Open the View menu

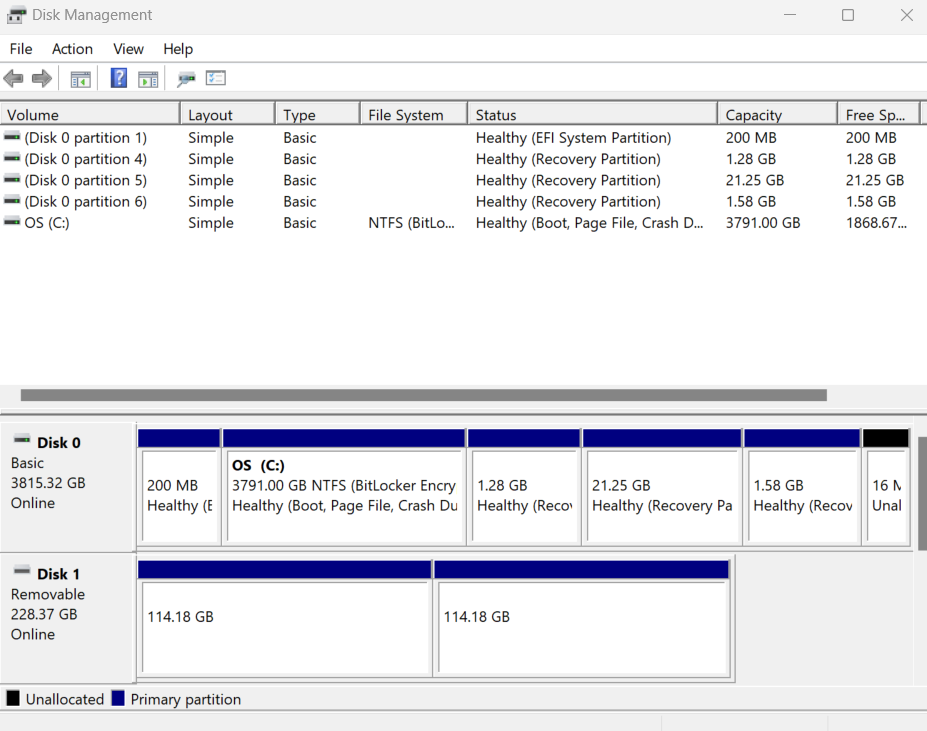coord(127,48)
